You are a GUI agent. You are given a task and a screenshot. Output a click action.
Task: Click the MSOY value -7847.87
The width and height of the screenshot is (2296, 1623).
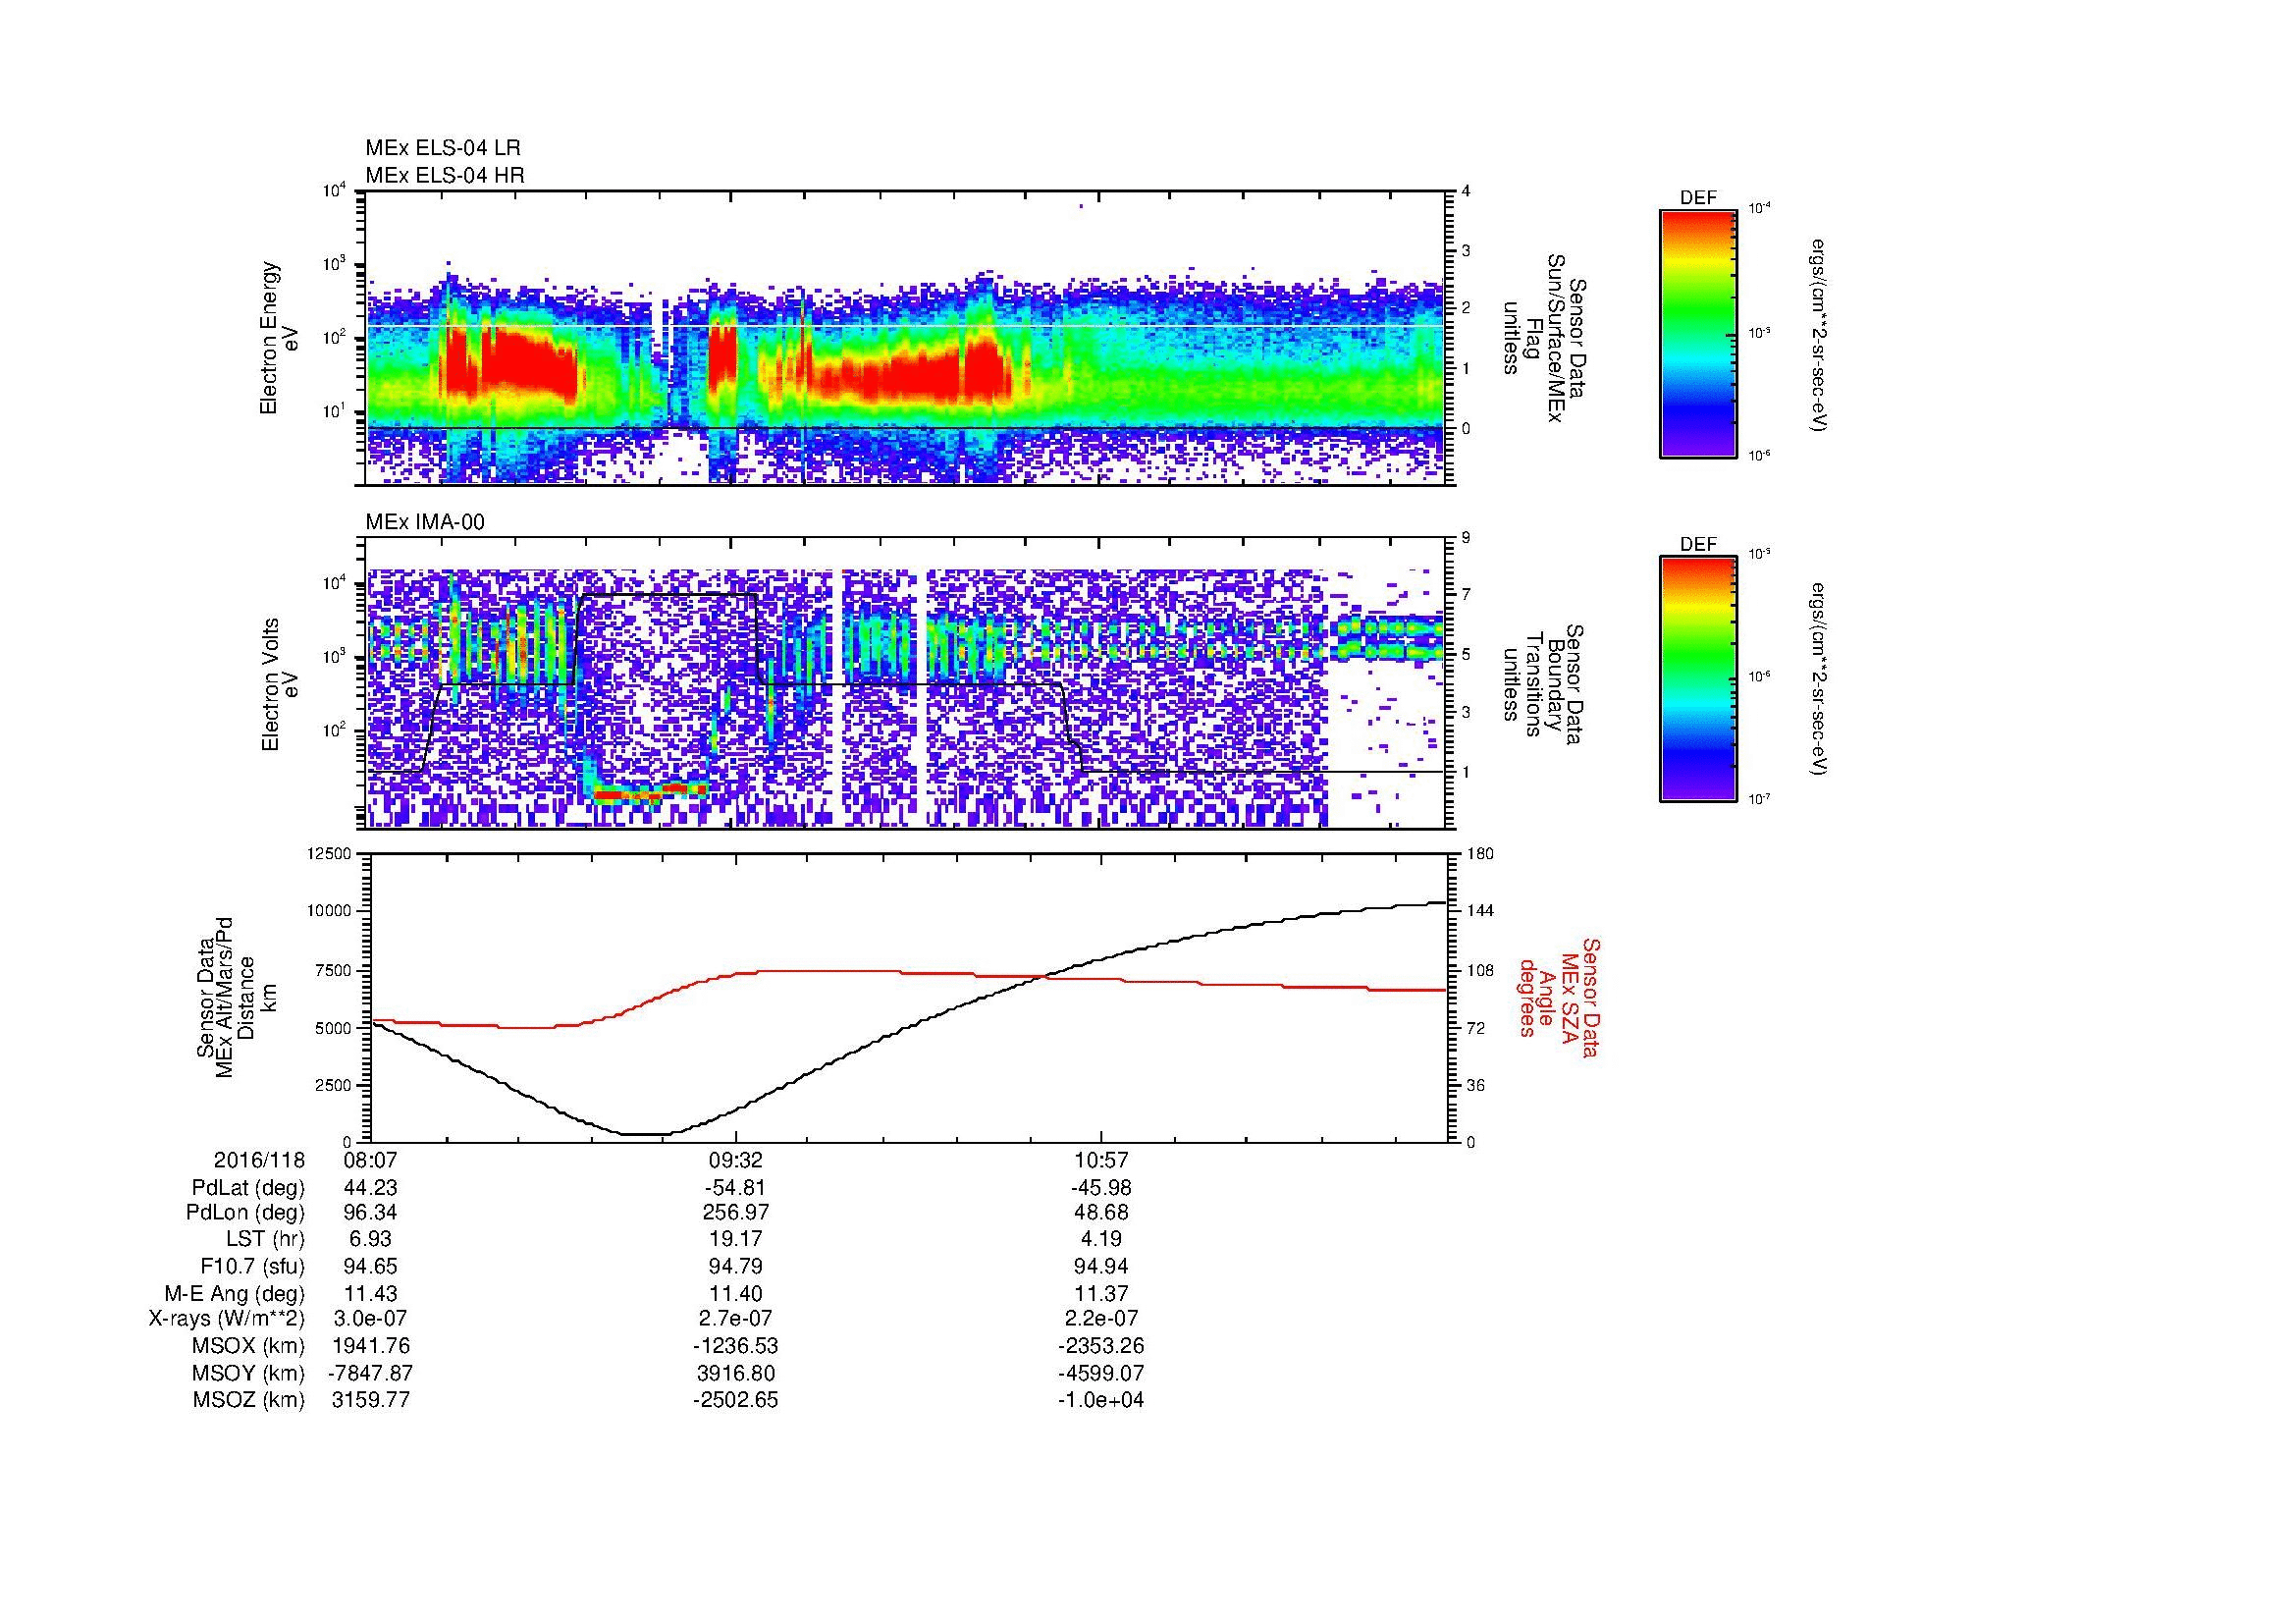371,1373
